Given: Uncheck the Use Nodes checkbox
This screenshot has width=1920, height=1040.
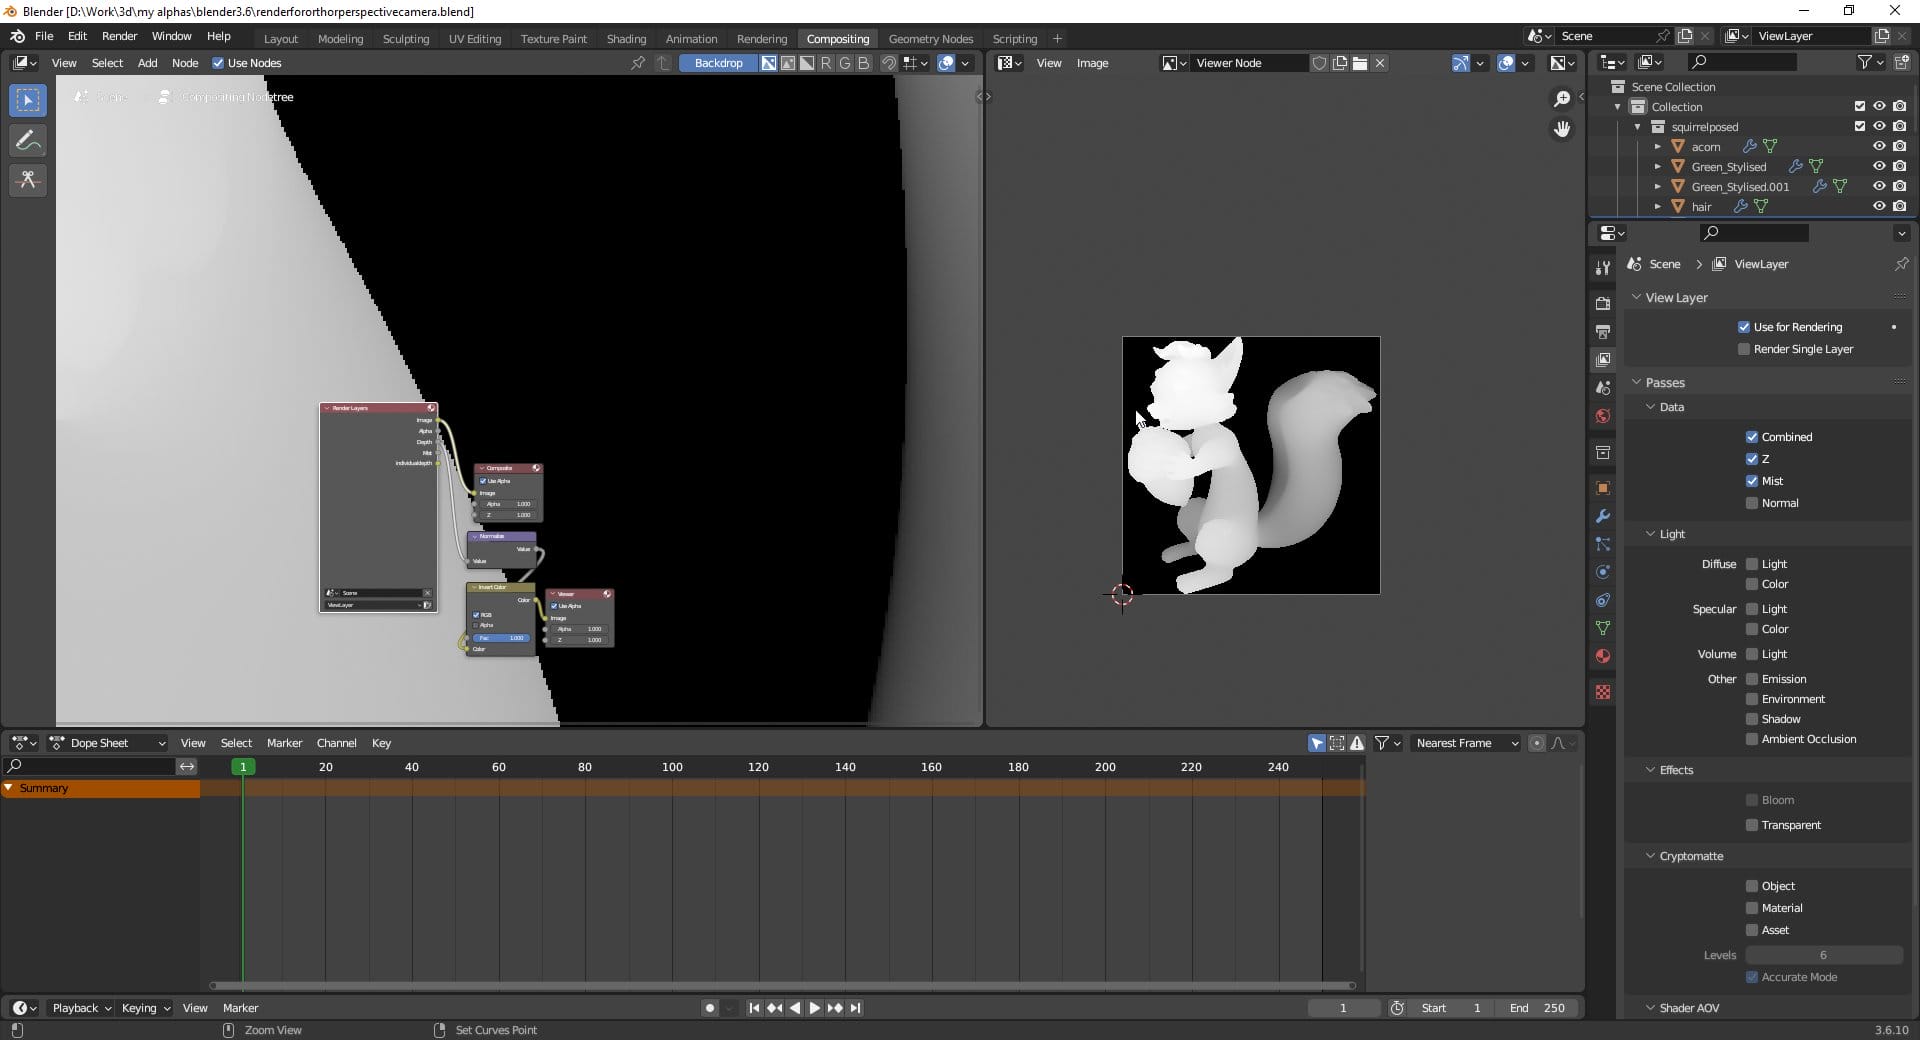Looking at the screenshot, I should (218, 63).
